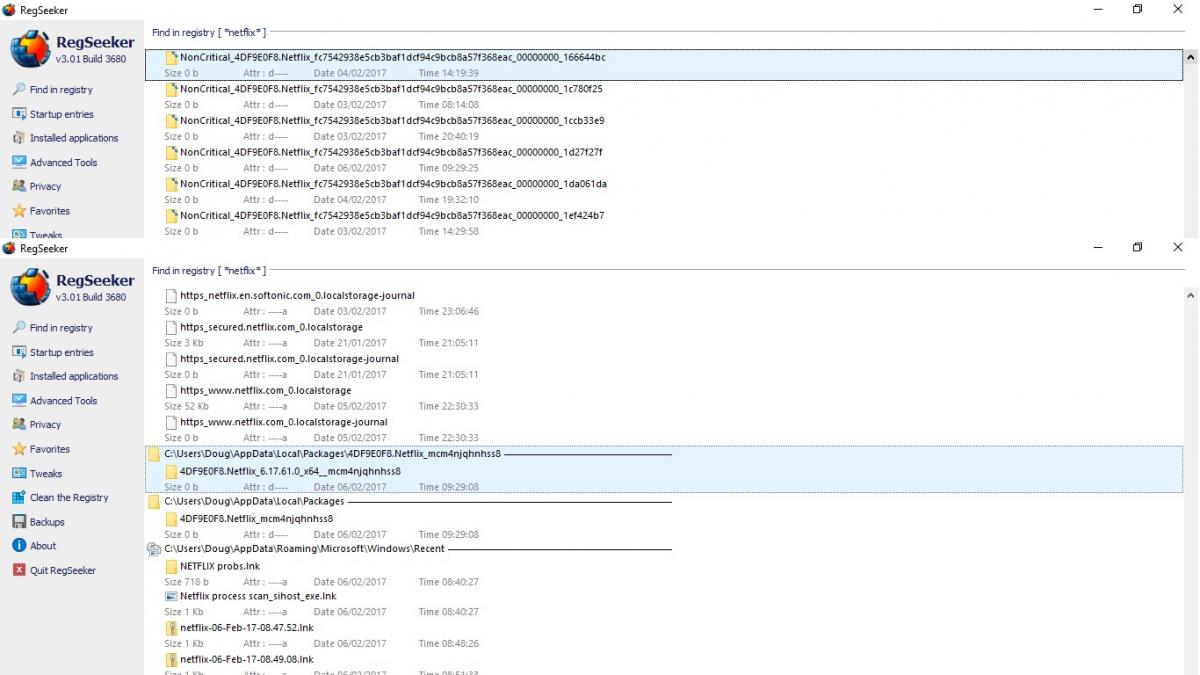Open Privacy icon in lower RegSeeker window
The image size is (1200, 675).
(x=19, y=424)
